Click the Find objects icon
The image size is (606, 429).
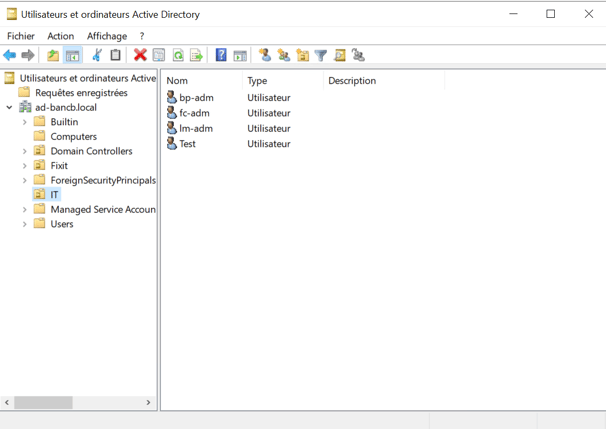click(340, 55)
